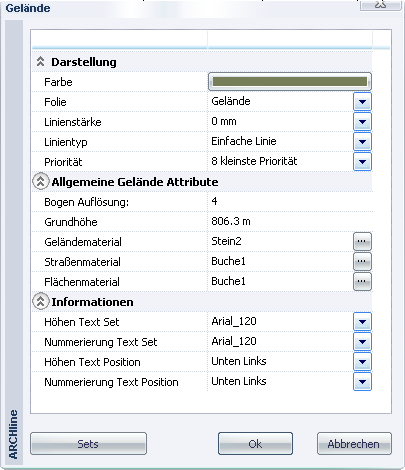405x470 pixels.
Task: Open the Linienstärke dropdown arrow
Action: 362,122
